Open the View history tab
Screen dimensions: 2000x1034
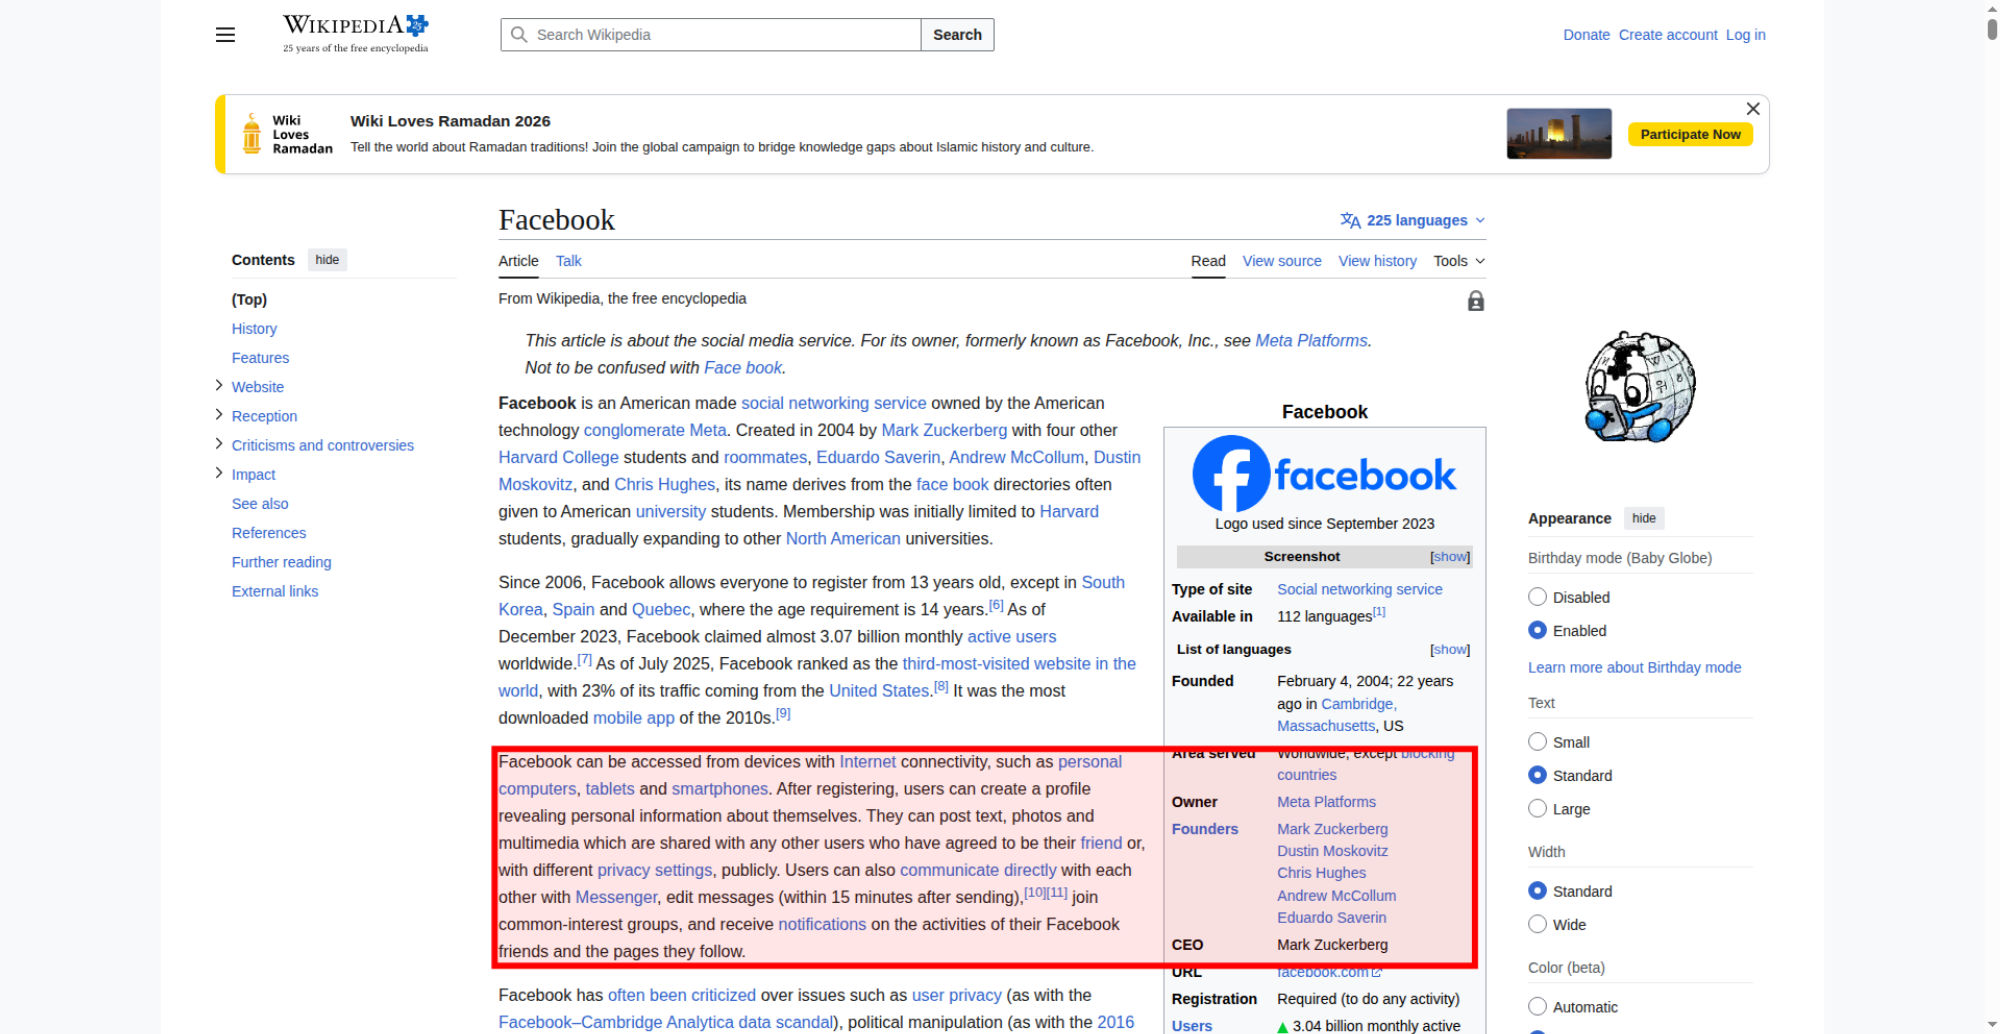pyautogui.click(x=1377, y=261)
